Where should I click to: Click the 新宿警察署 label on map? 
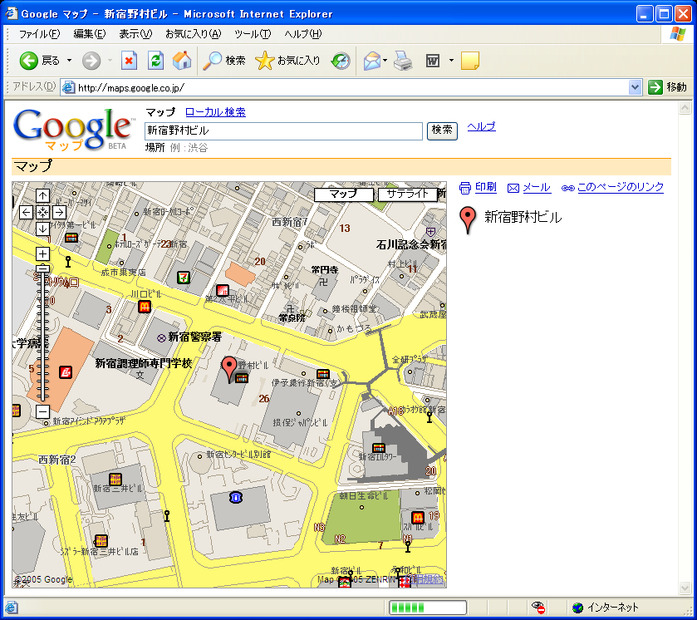[195, 337]
